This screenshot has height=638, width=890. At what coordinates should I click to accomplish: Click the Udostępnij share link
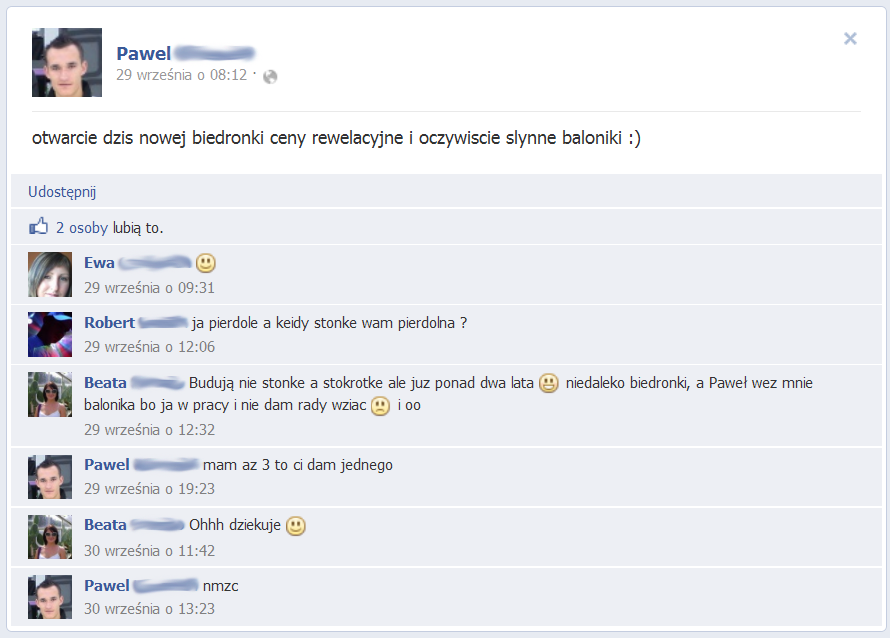62,192
